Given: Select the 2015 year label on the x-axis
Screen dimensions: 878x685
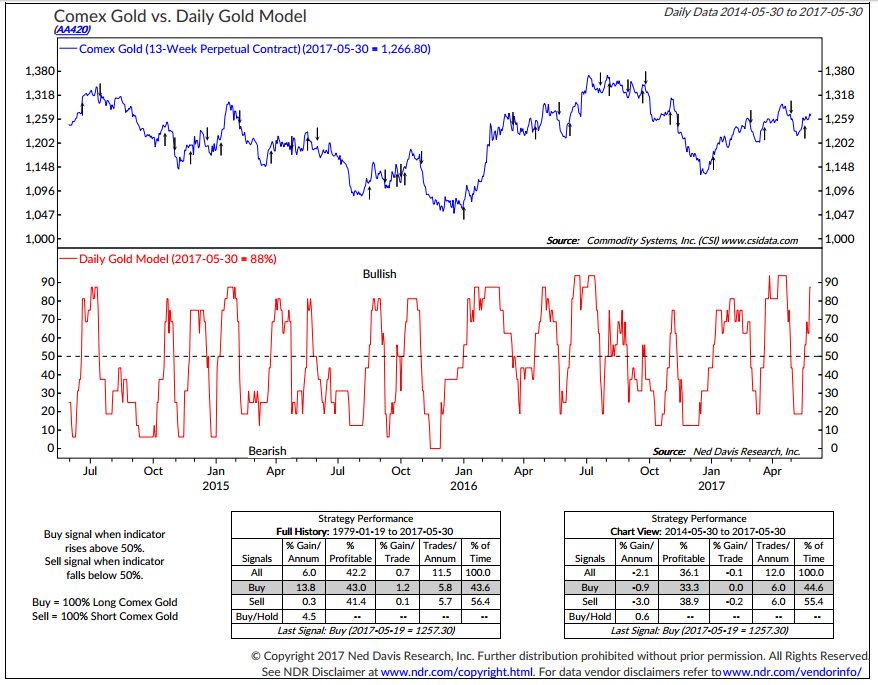Looking at the screenshot, I should (215, 485).
